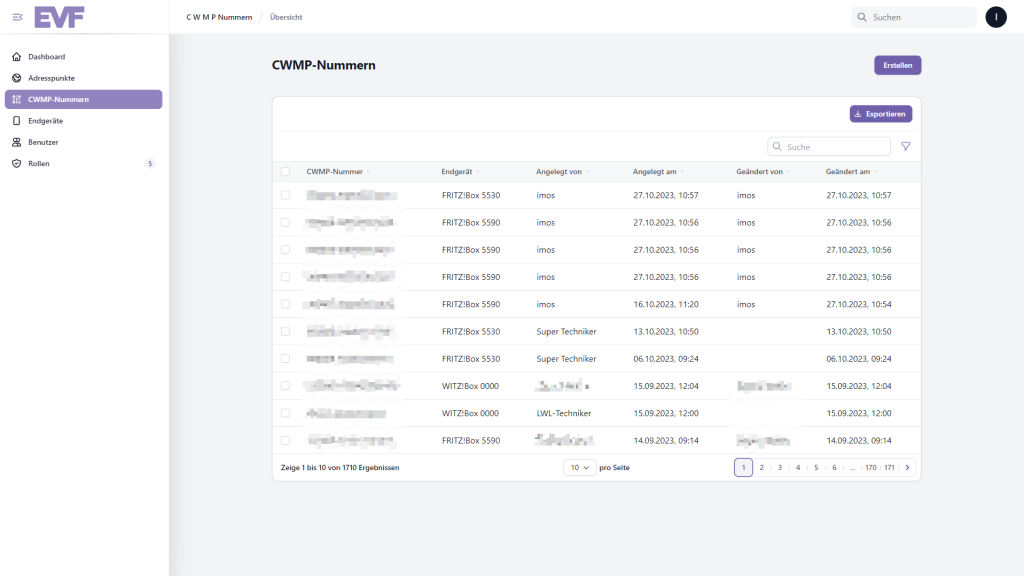Collapse the sidebar with the menu icon
Image resolution: width=1024 pixels, height=576 pixels.
[x=18, y=17]
